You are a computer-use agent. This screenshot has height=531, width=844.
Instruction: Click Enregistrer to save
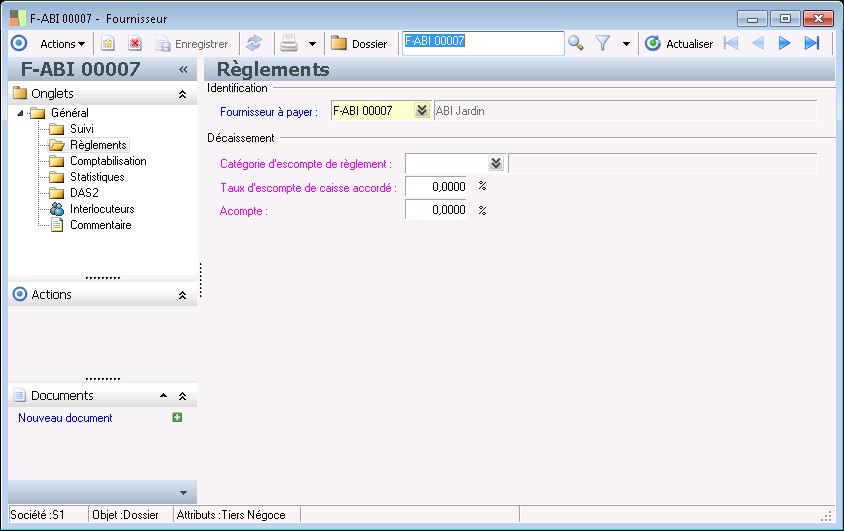coord(192,44)
